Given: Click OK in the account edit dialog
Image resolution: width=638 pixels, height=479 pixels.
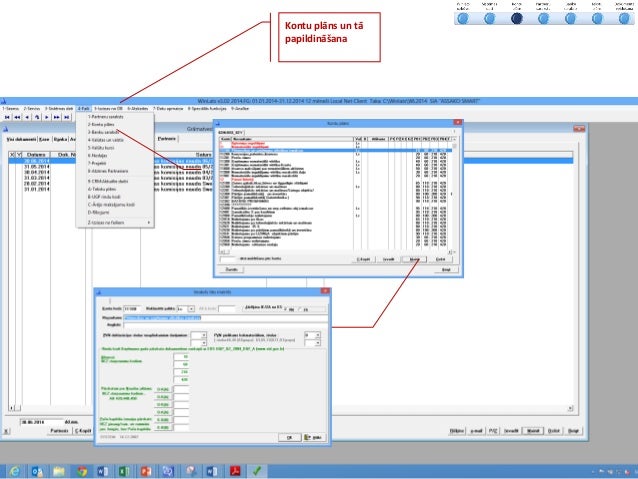Looking at the screenshot, I should [x=290, y=437].
